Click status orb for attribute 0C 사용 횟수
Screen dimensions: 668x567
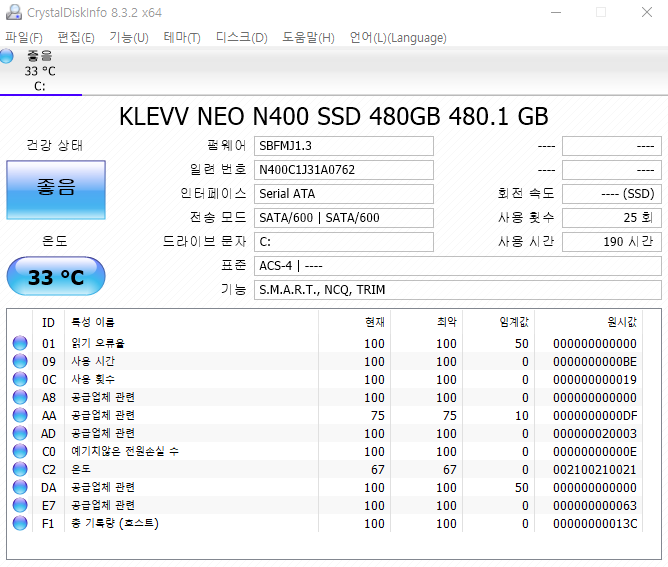tap(20, 379)
